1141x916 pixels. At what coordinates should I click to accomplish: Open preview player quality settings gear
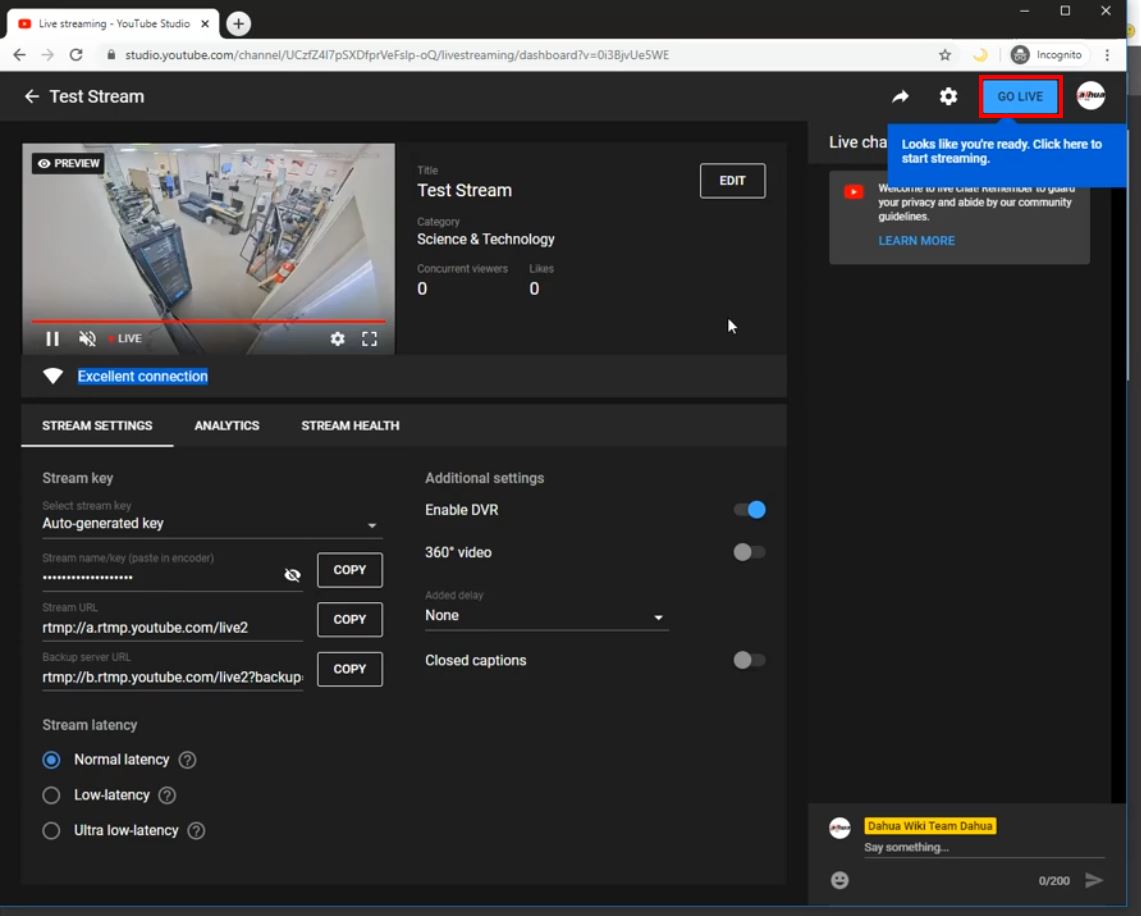[338, 339]
